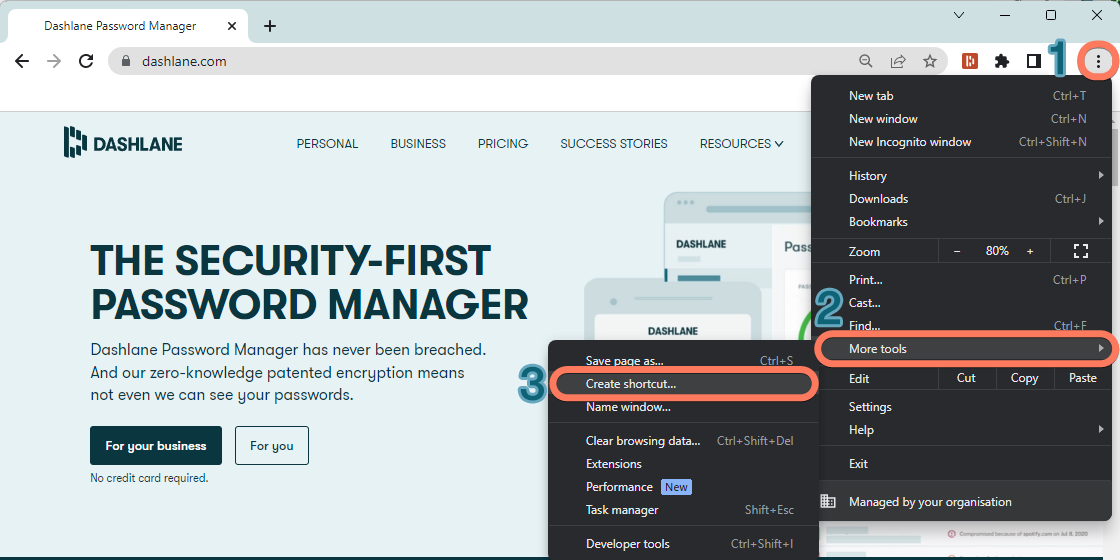
Task: Click the padlock site info icon
Action: [x=126, y=61]
